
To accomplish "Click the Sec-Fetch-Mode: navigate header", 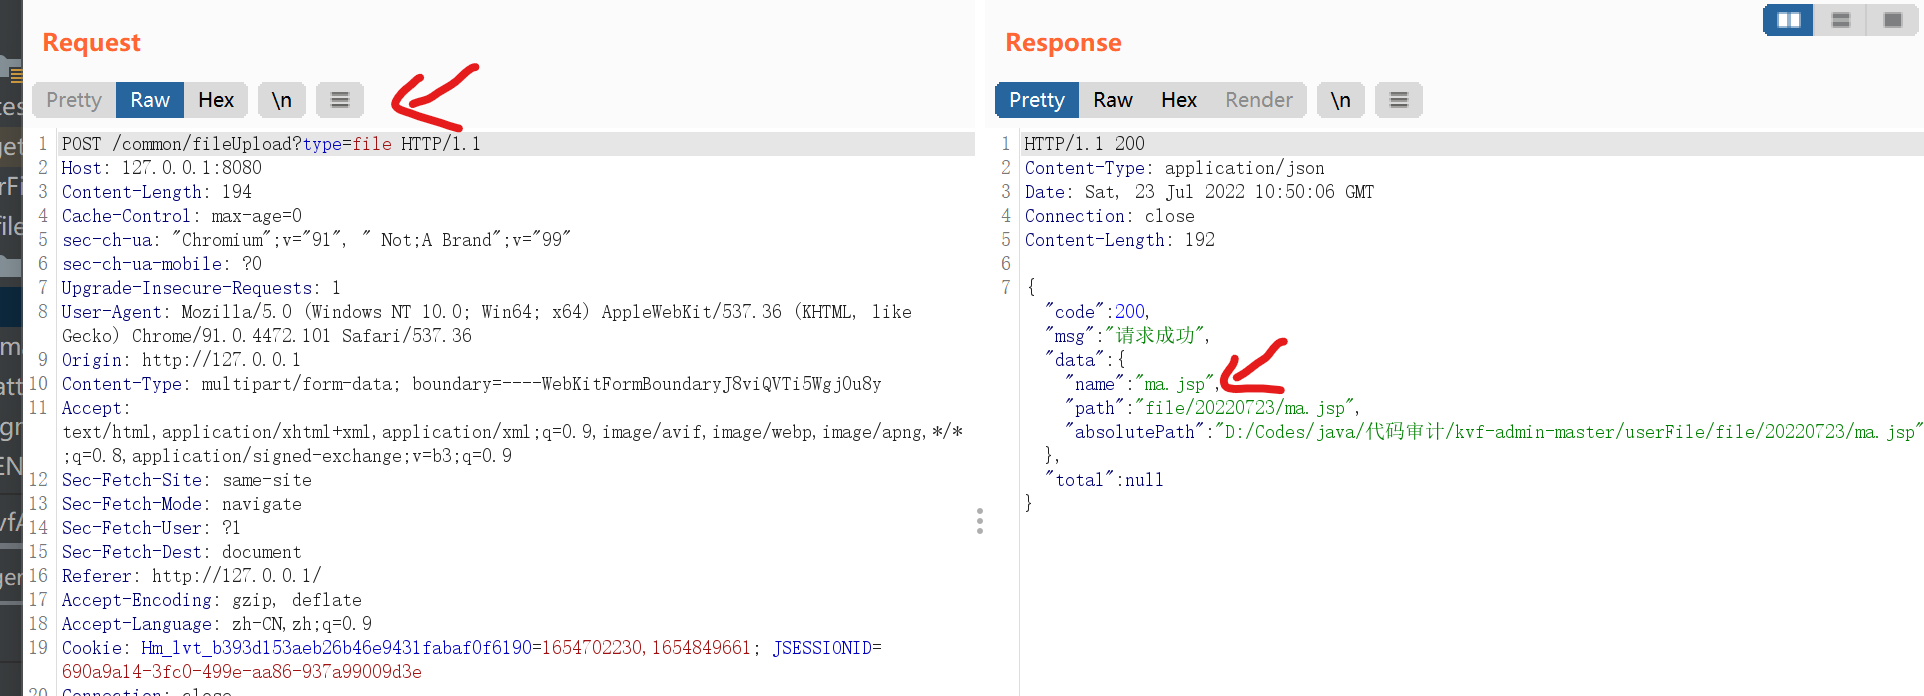I will coord(182,504).
